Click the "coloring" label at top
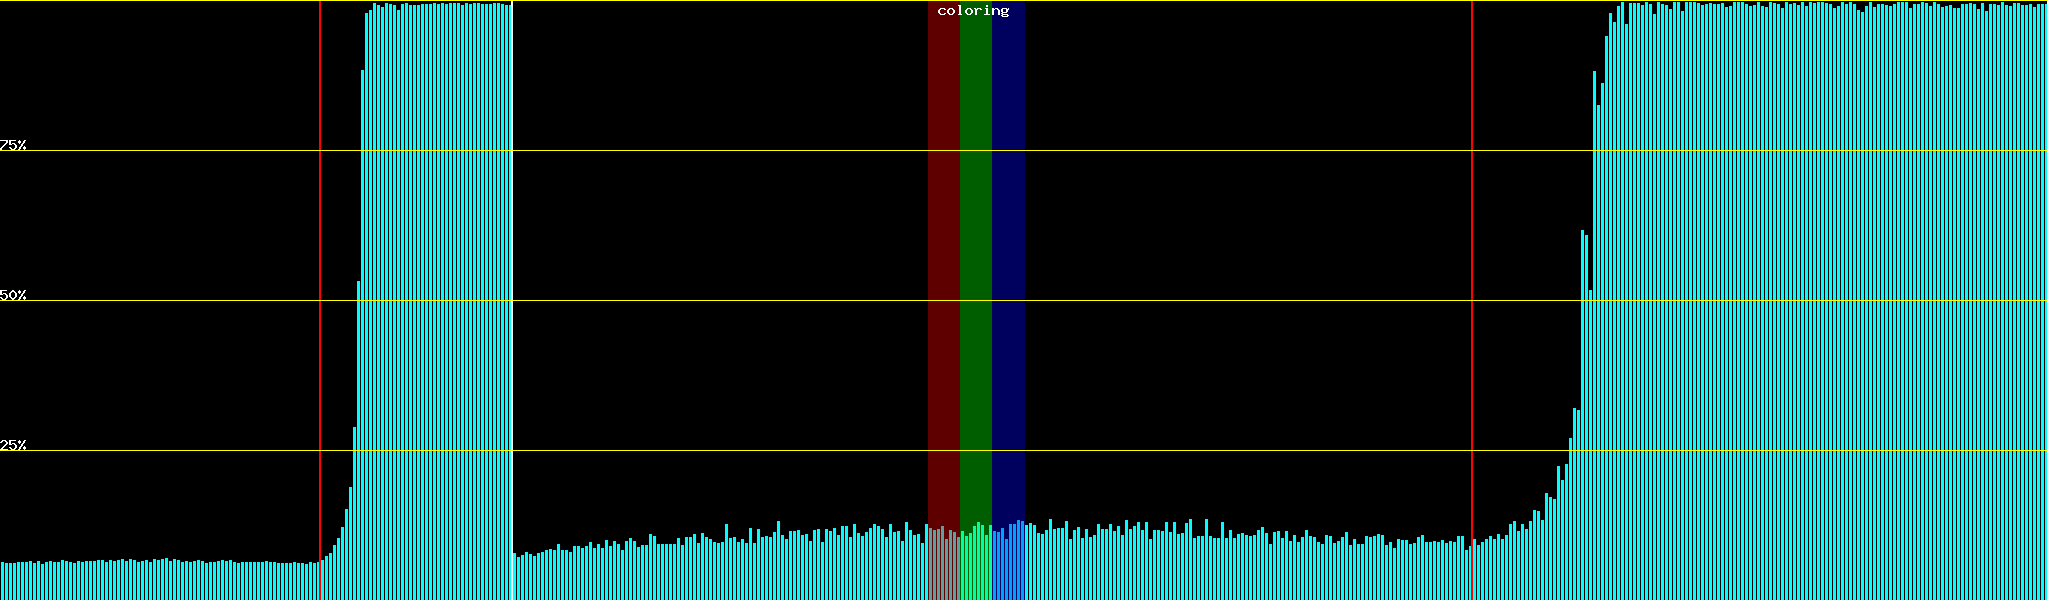 [x=973, y=11]
